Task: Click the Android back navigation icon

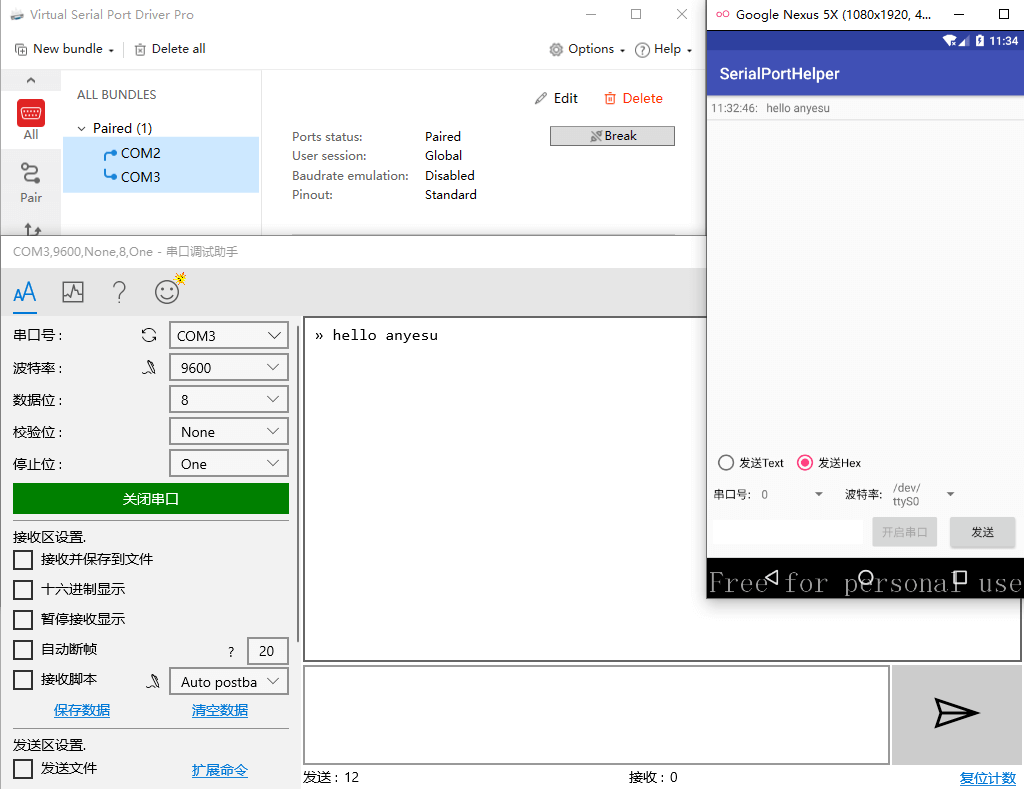Action: click(x=772, y=577)
